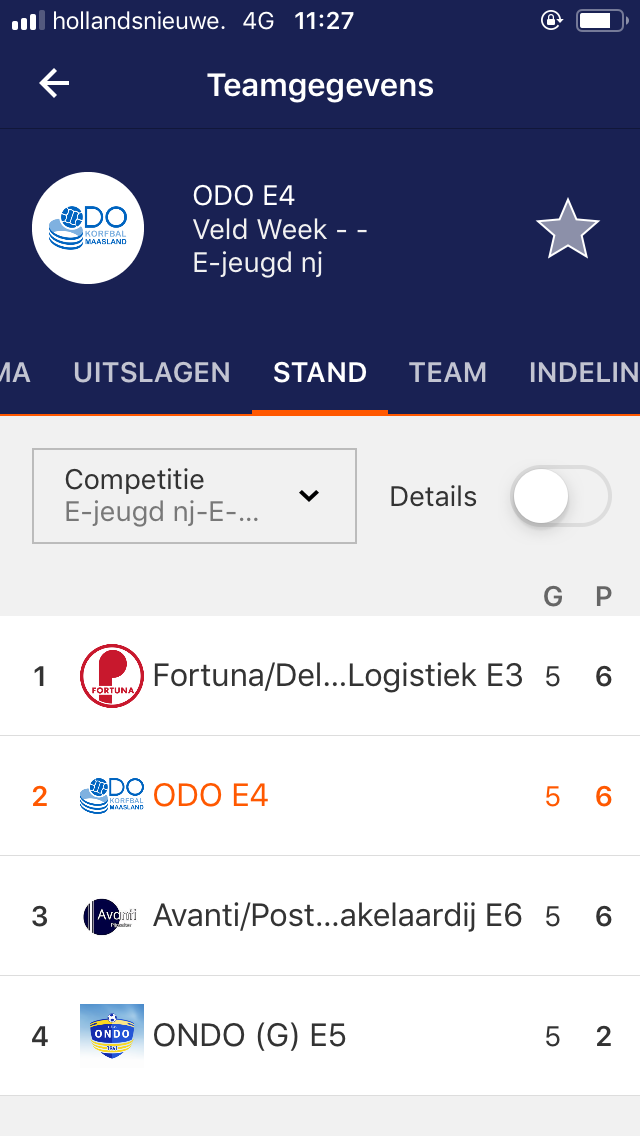
Task: Open the INDELING tab
Action: (x=583, y=373)
